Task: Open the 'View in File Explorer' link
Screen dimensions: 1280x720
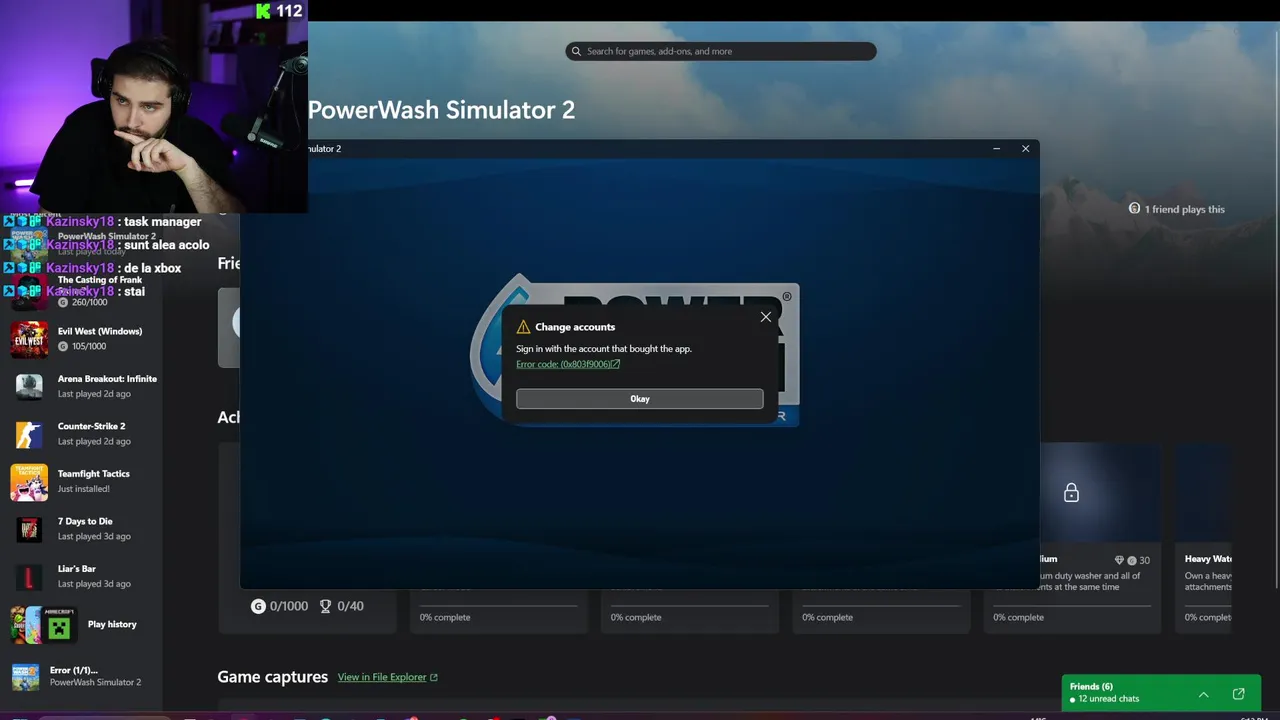Action: [382, 677]
